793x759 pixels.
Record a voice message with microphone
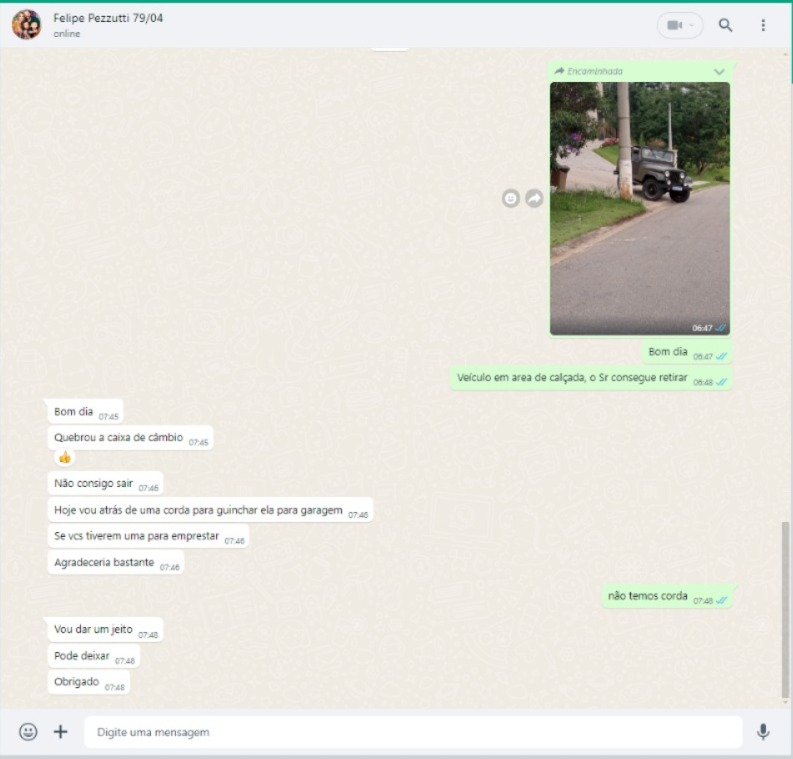tap(763, 732)
